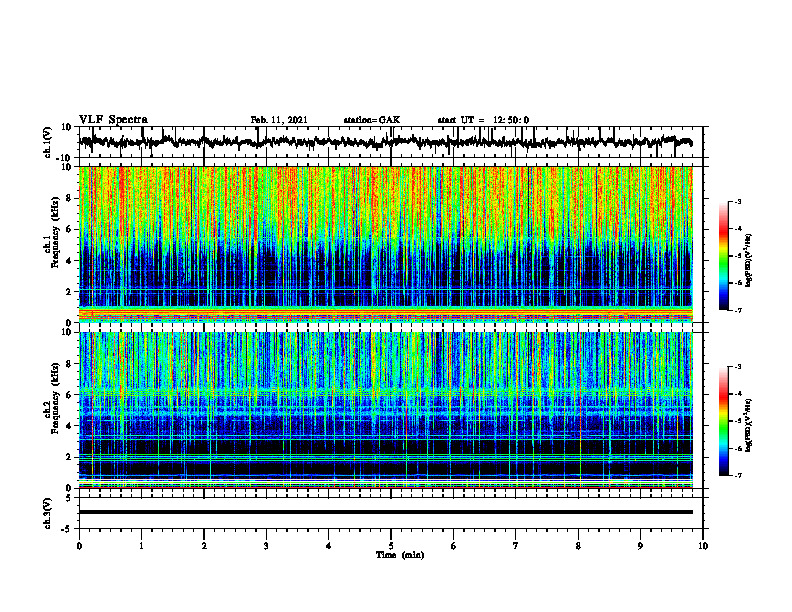The width and height of the screenshot is (792, 612).
Task: Click the "VLF Spectra" title text
Action: coord(113,120)
